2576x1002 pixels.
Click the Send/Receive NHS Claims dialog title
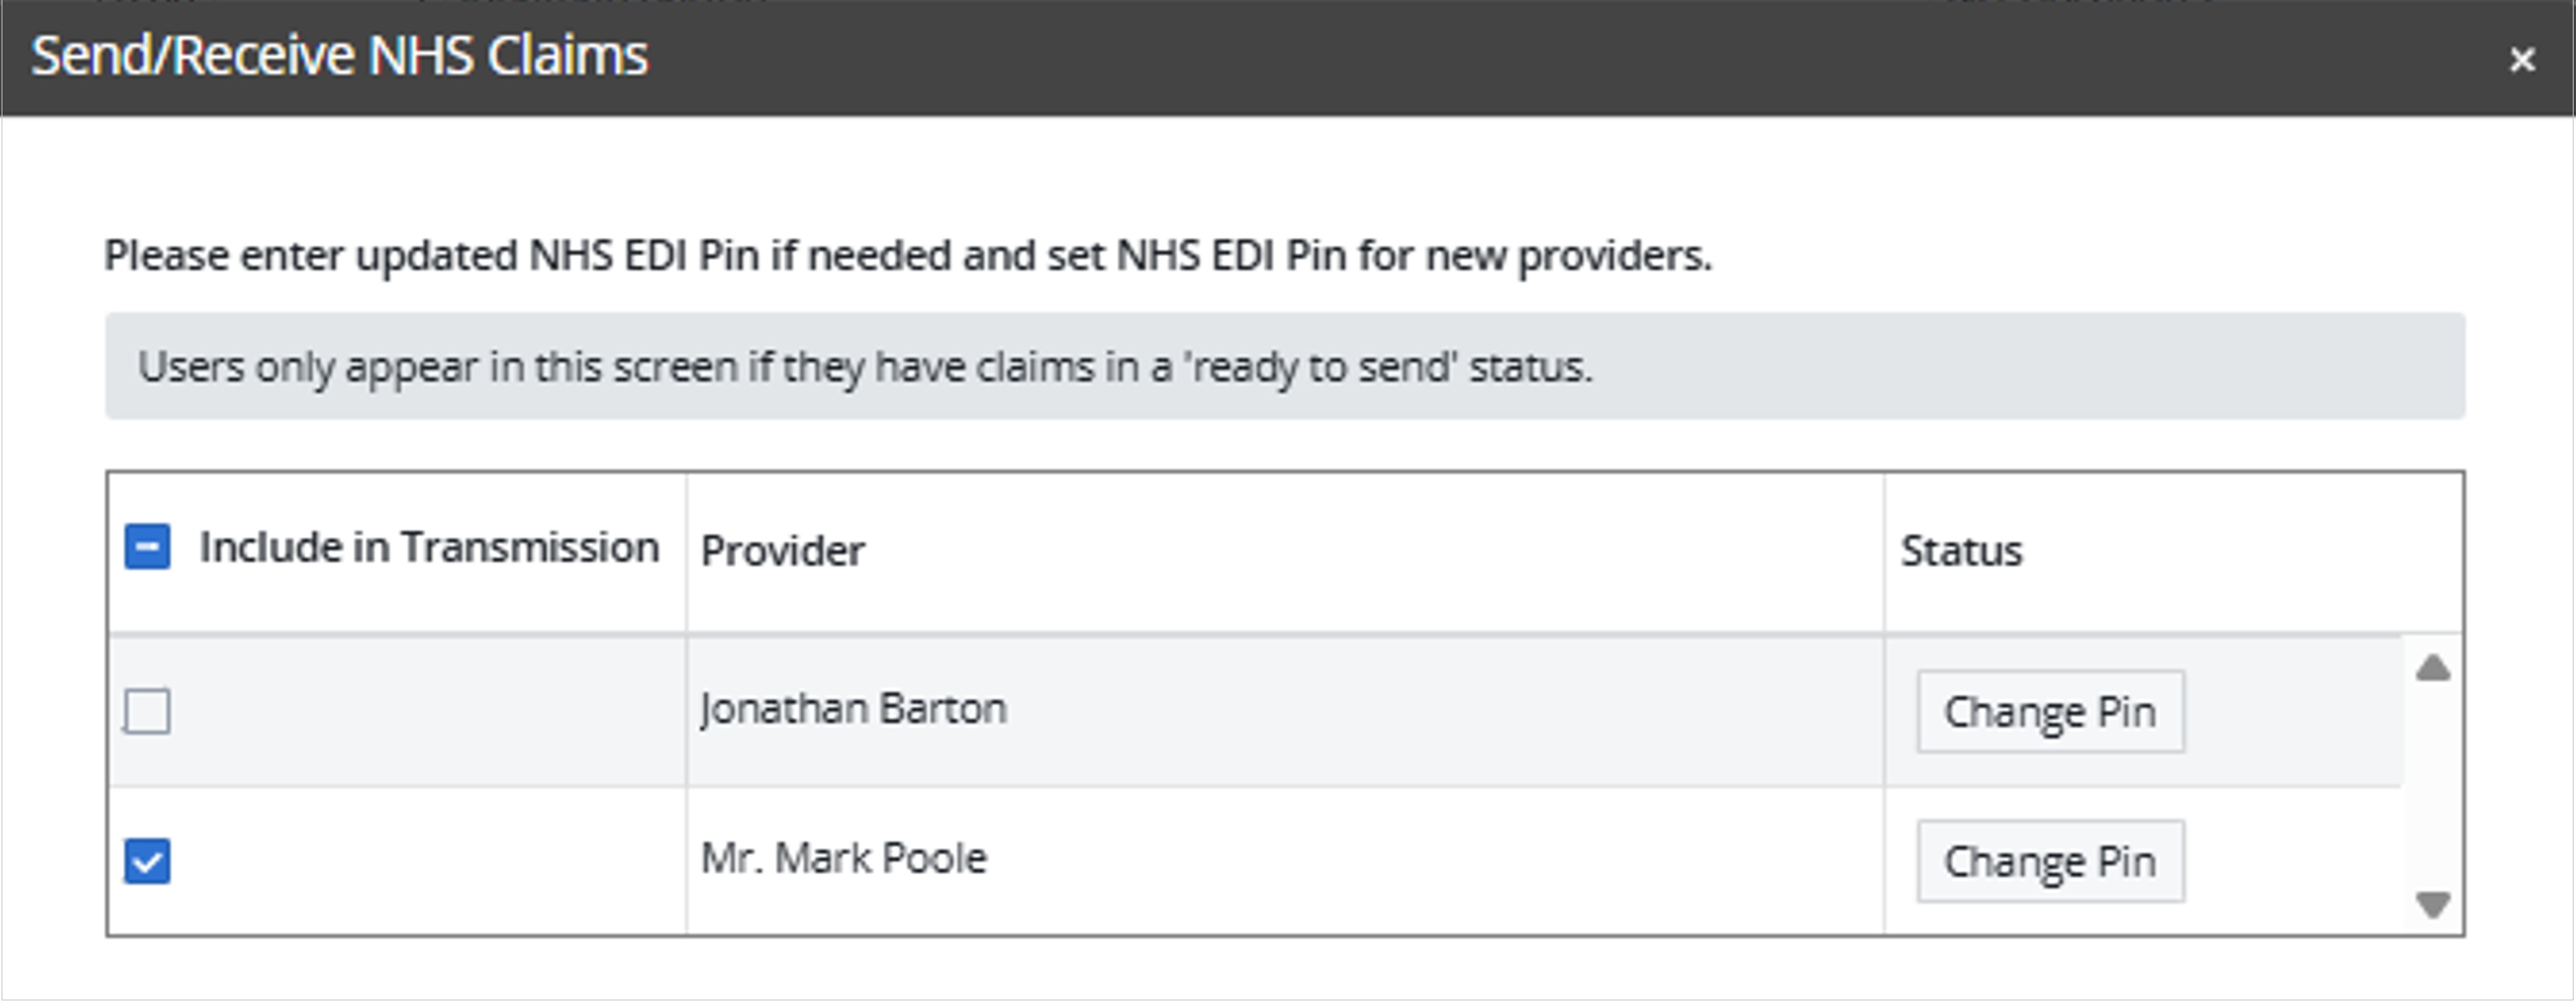tap(339, 55)
